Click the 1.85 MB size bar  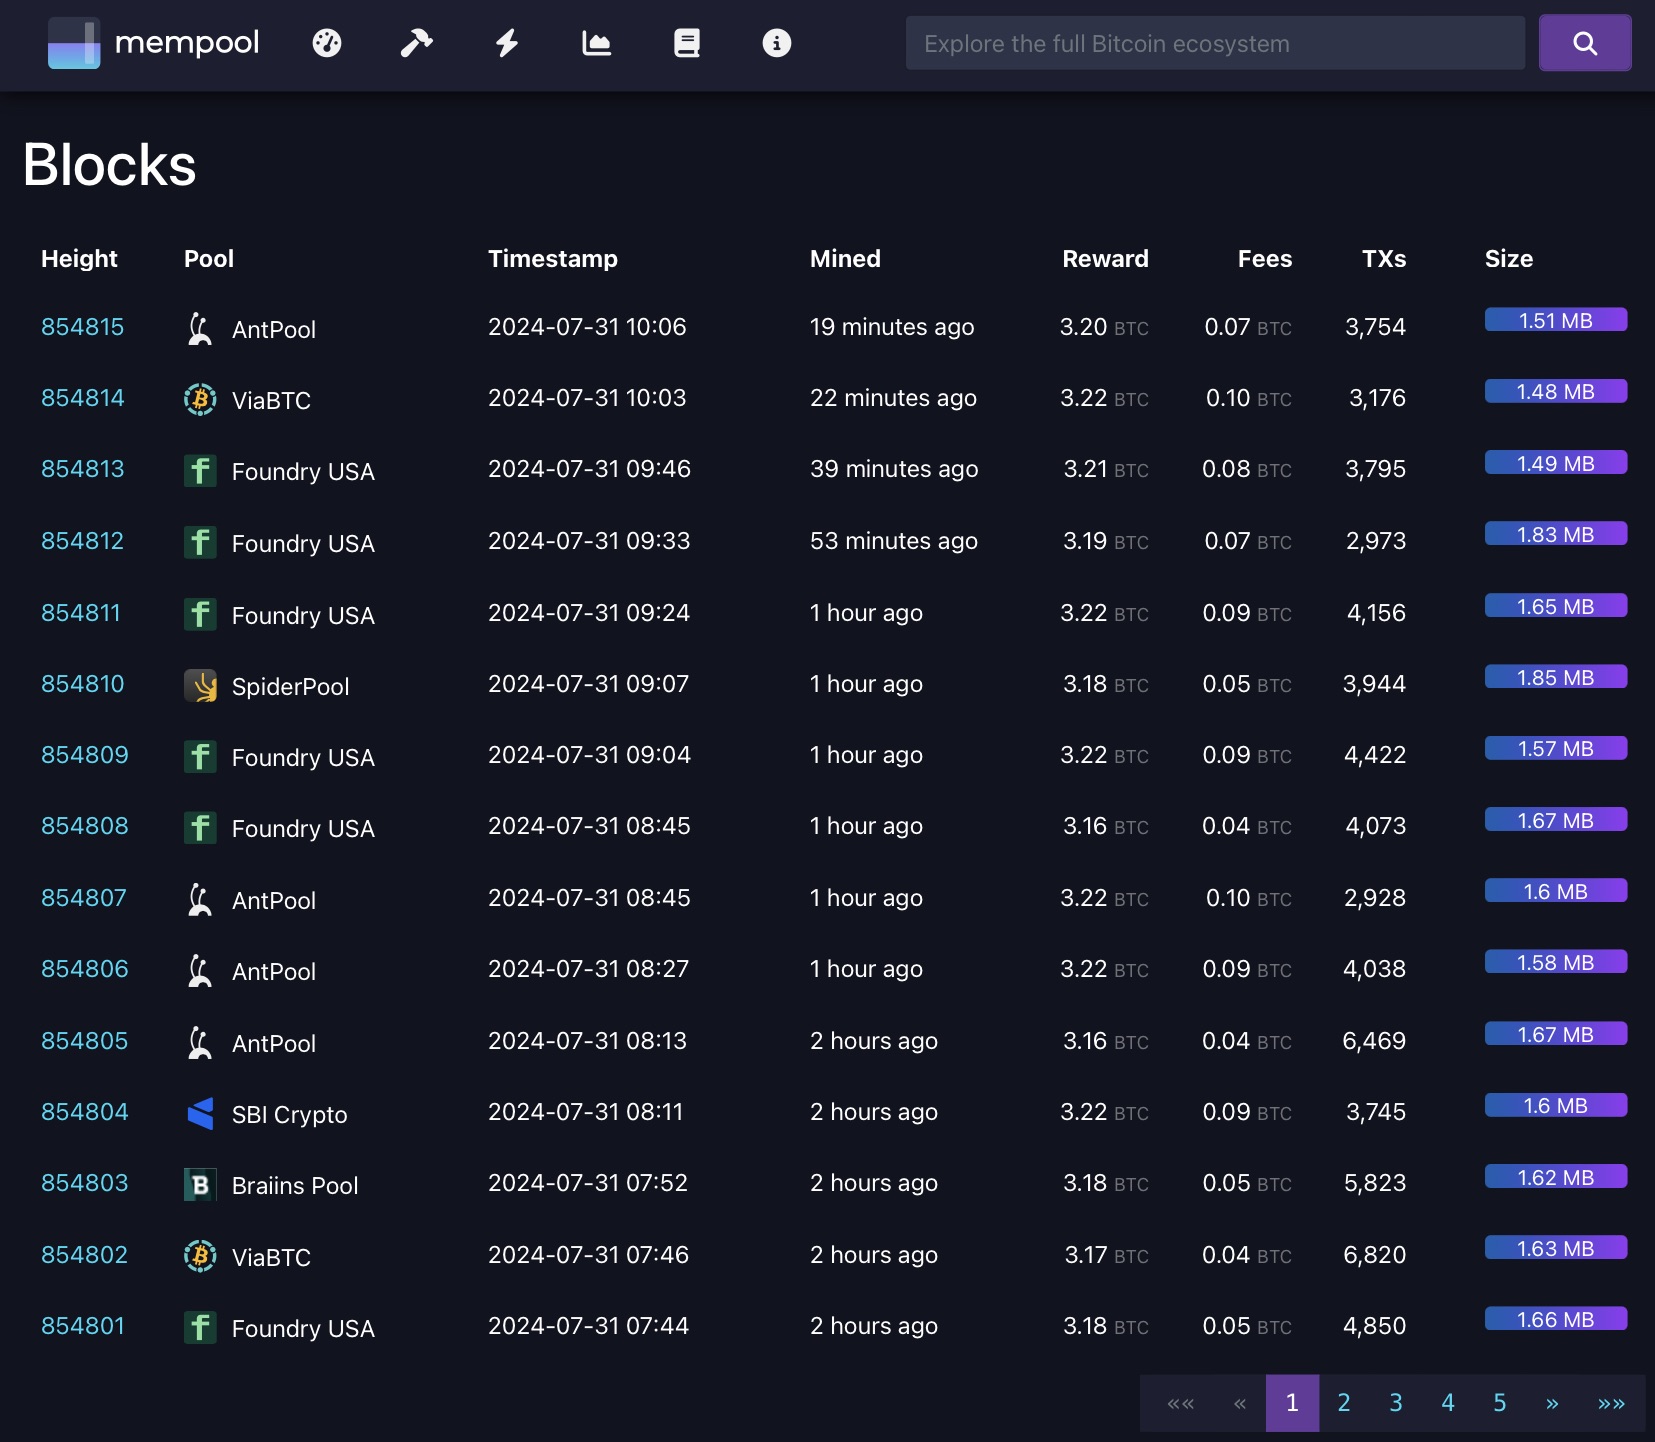(1555, 677)
